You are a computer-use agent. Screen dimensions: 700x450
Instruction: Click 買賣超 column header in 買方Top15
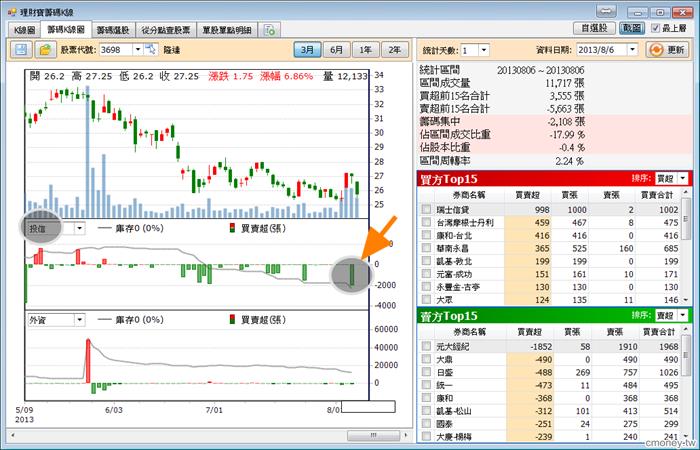(527, 195)
